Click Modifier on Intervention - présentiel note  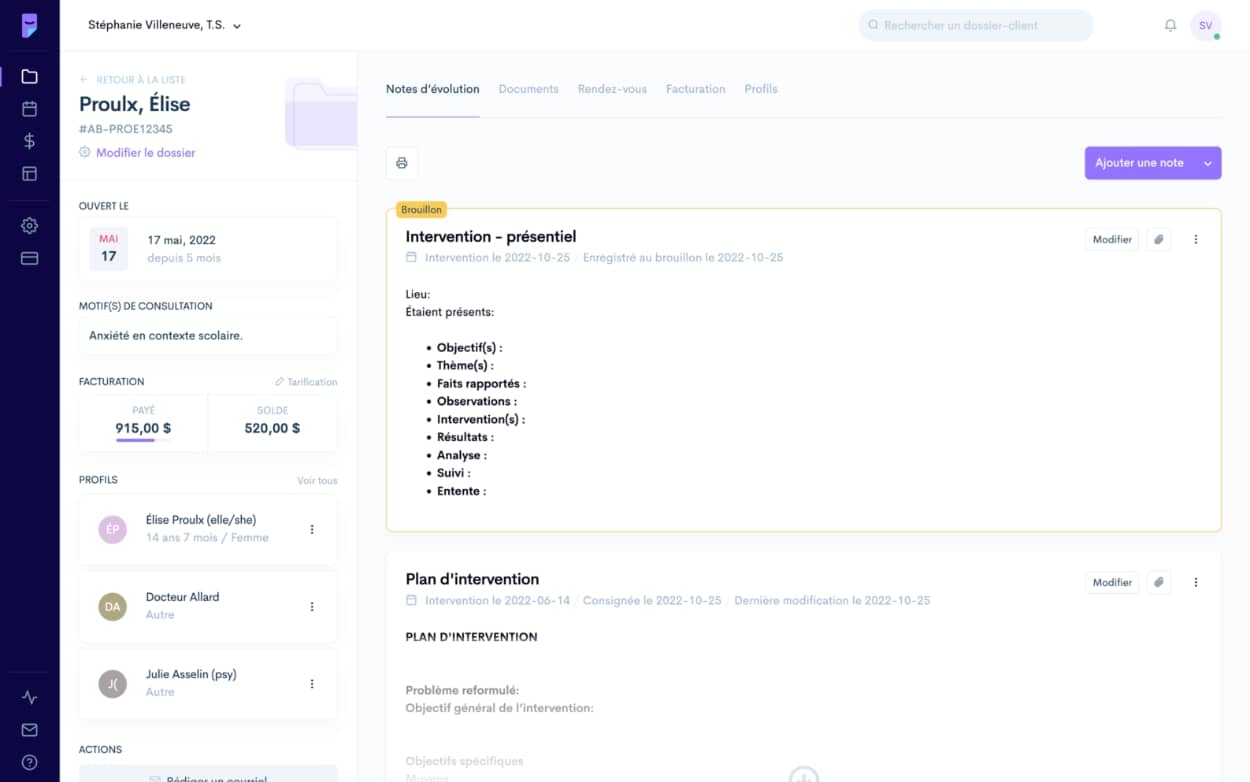(x=1112, y=240)
